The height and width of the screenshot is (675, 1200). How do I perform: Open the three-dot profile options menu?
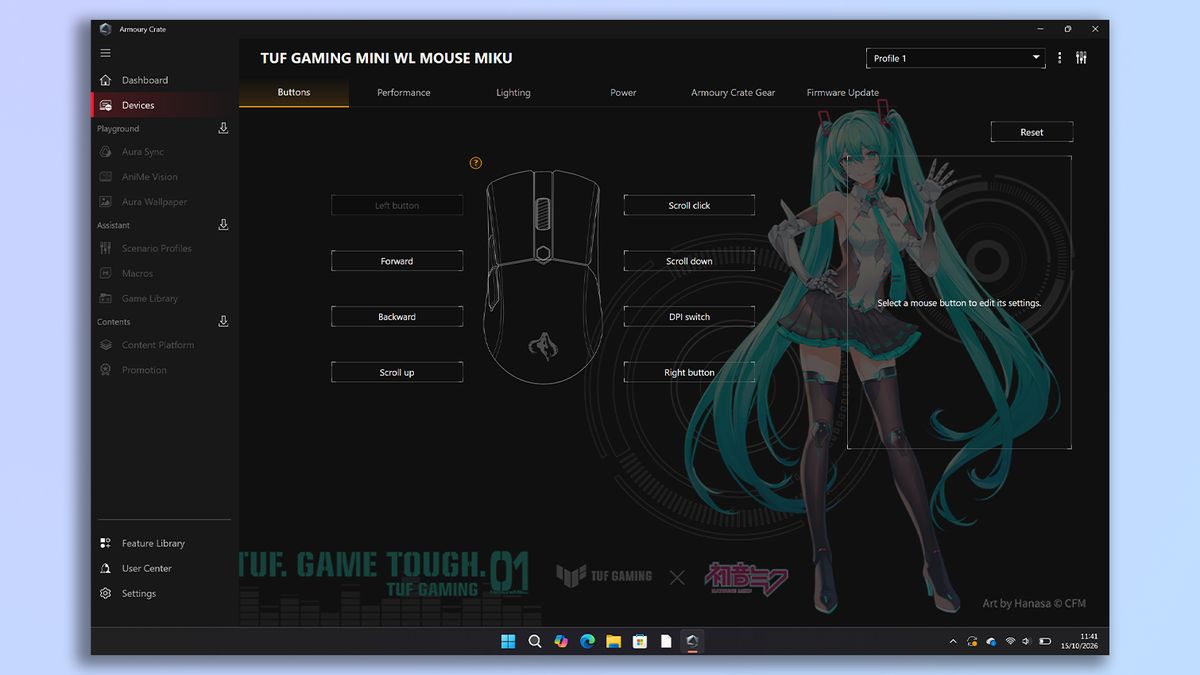1060,58
